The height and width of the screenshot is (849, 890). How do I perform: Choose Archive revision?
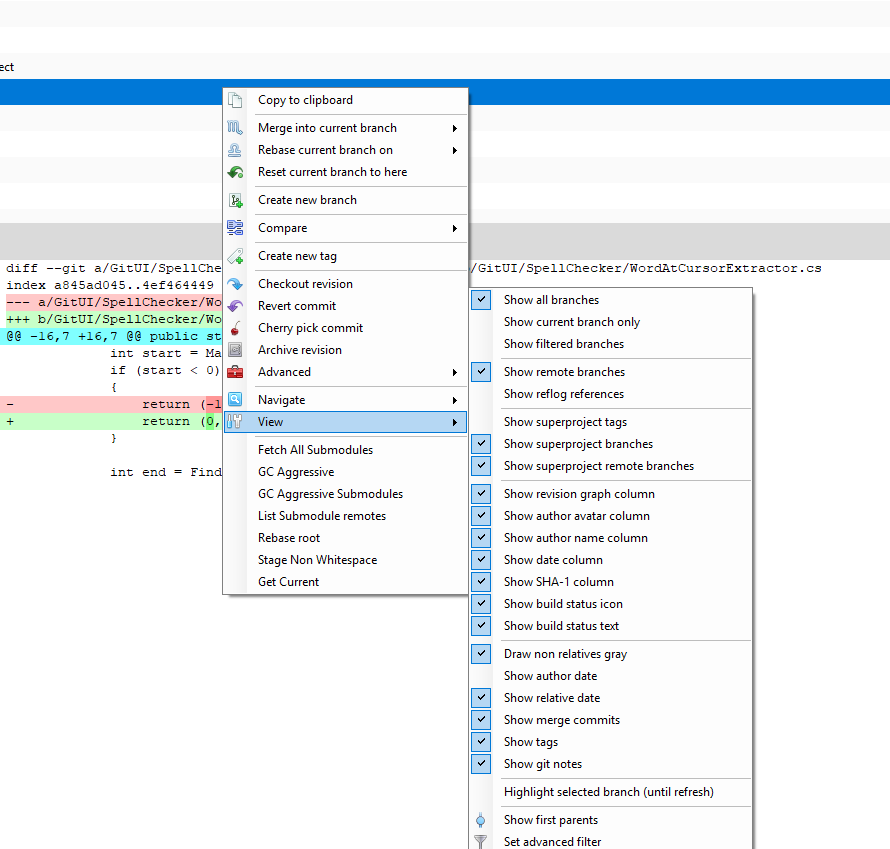point(346,350)
